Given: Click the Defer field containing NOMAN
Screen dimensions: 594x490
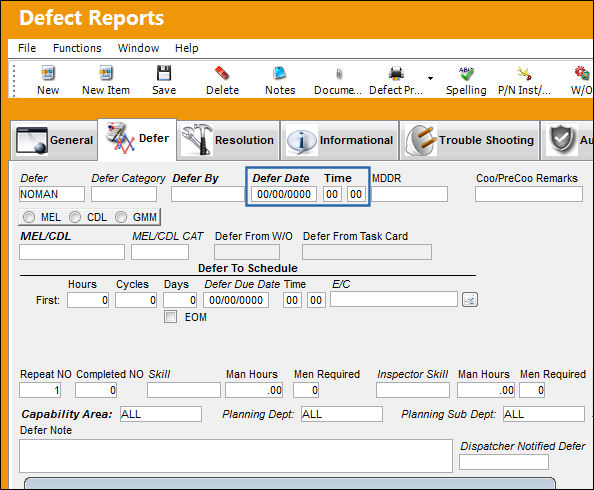Looking at the screenshot, I should coord(52,194).
